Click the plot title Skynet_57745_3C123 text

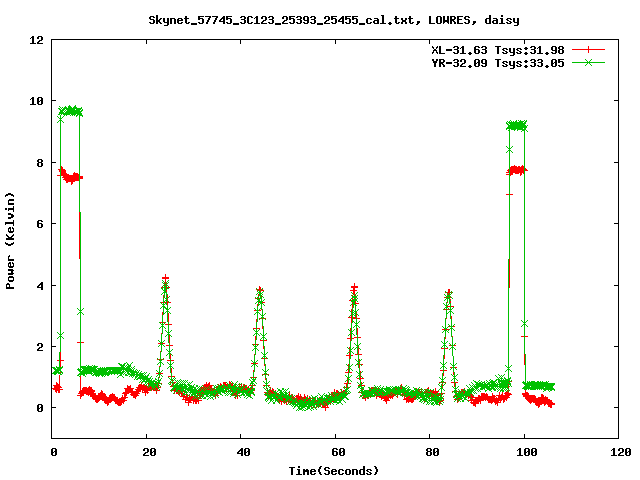(334, 20)
